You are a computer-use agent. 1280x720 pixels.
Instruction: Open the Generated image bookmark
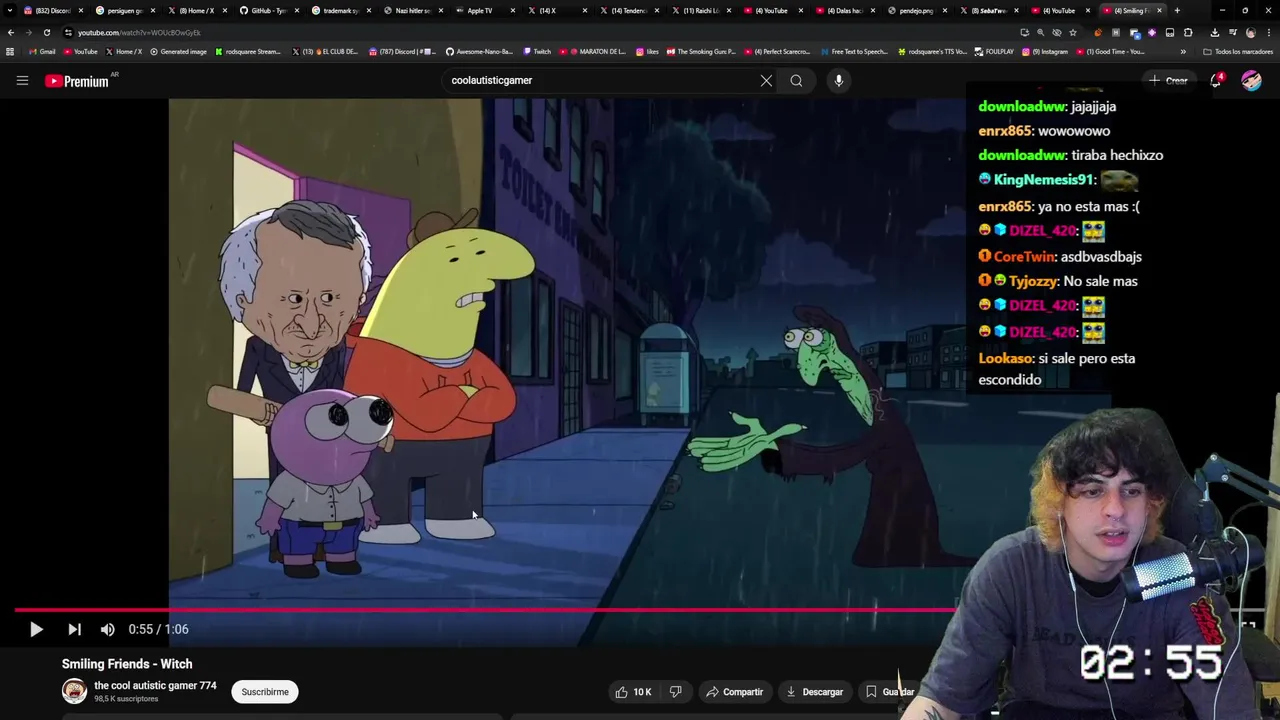click(178, 51)
